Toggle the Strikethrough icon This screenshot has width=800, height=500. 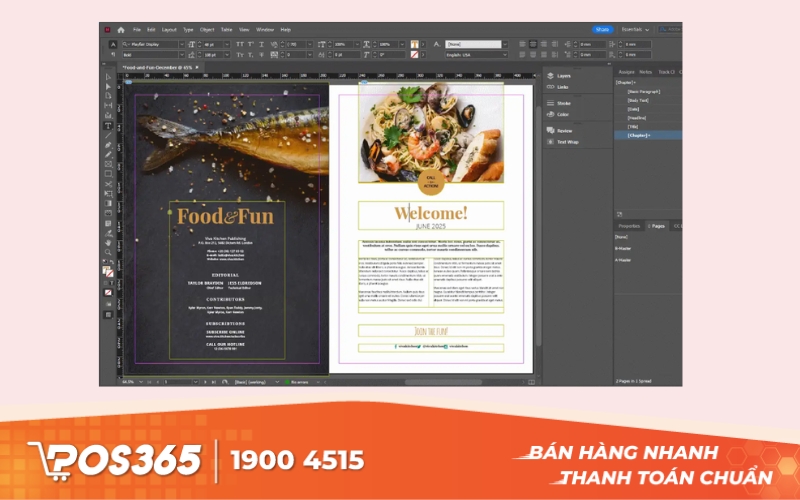tap(261, 55)
